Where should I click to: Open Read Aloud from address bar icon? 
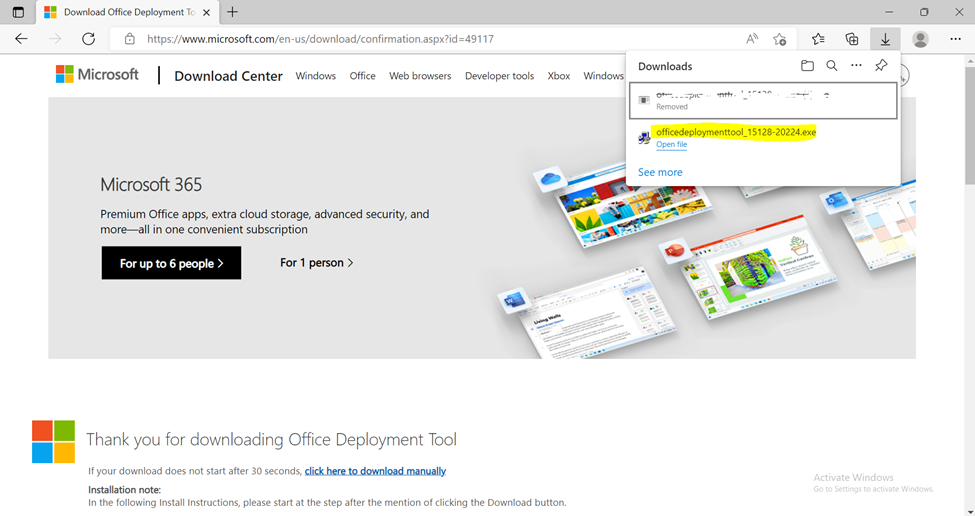coord(752,39)
